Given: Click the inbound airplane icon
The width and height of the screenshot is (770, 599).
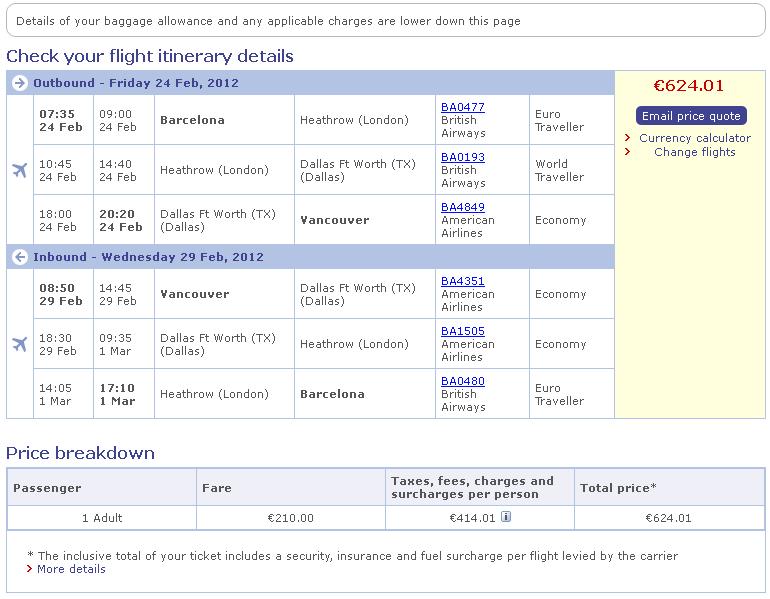Looking at the screenshot, I should tap(19, 344).
